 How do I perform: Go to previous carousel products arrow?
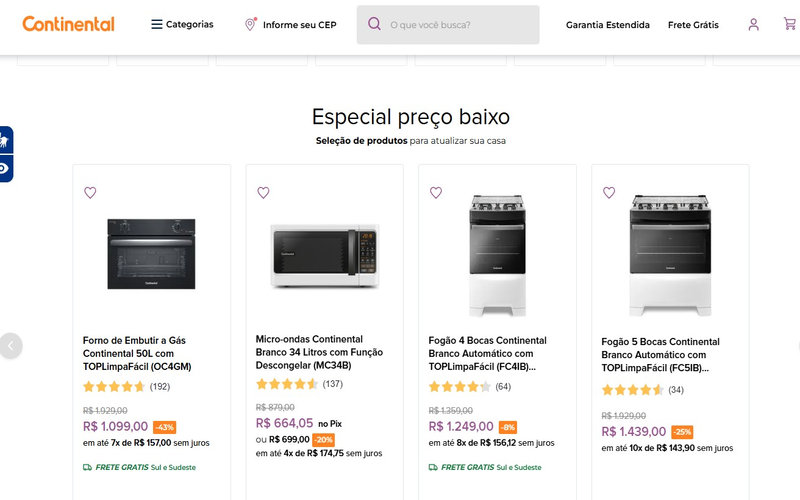pos(10,345)
